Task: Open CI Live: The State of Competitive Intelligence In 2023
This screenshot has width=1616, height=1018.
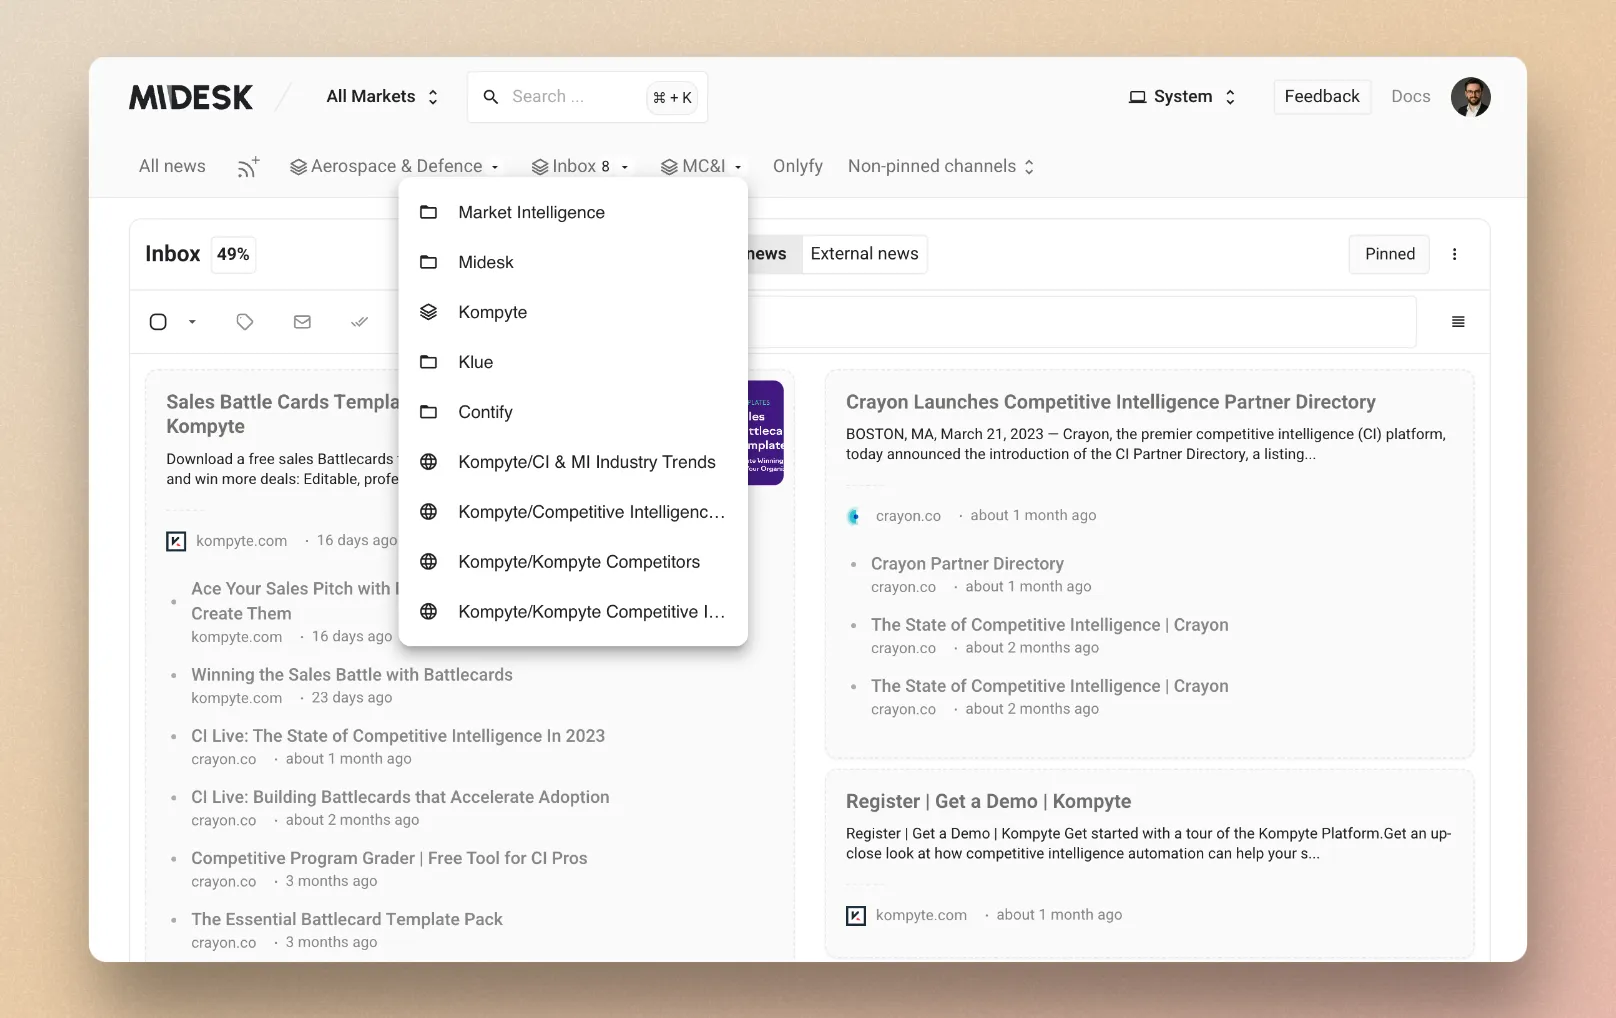Action: coord(398,736)
